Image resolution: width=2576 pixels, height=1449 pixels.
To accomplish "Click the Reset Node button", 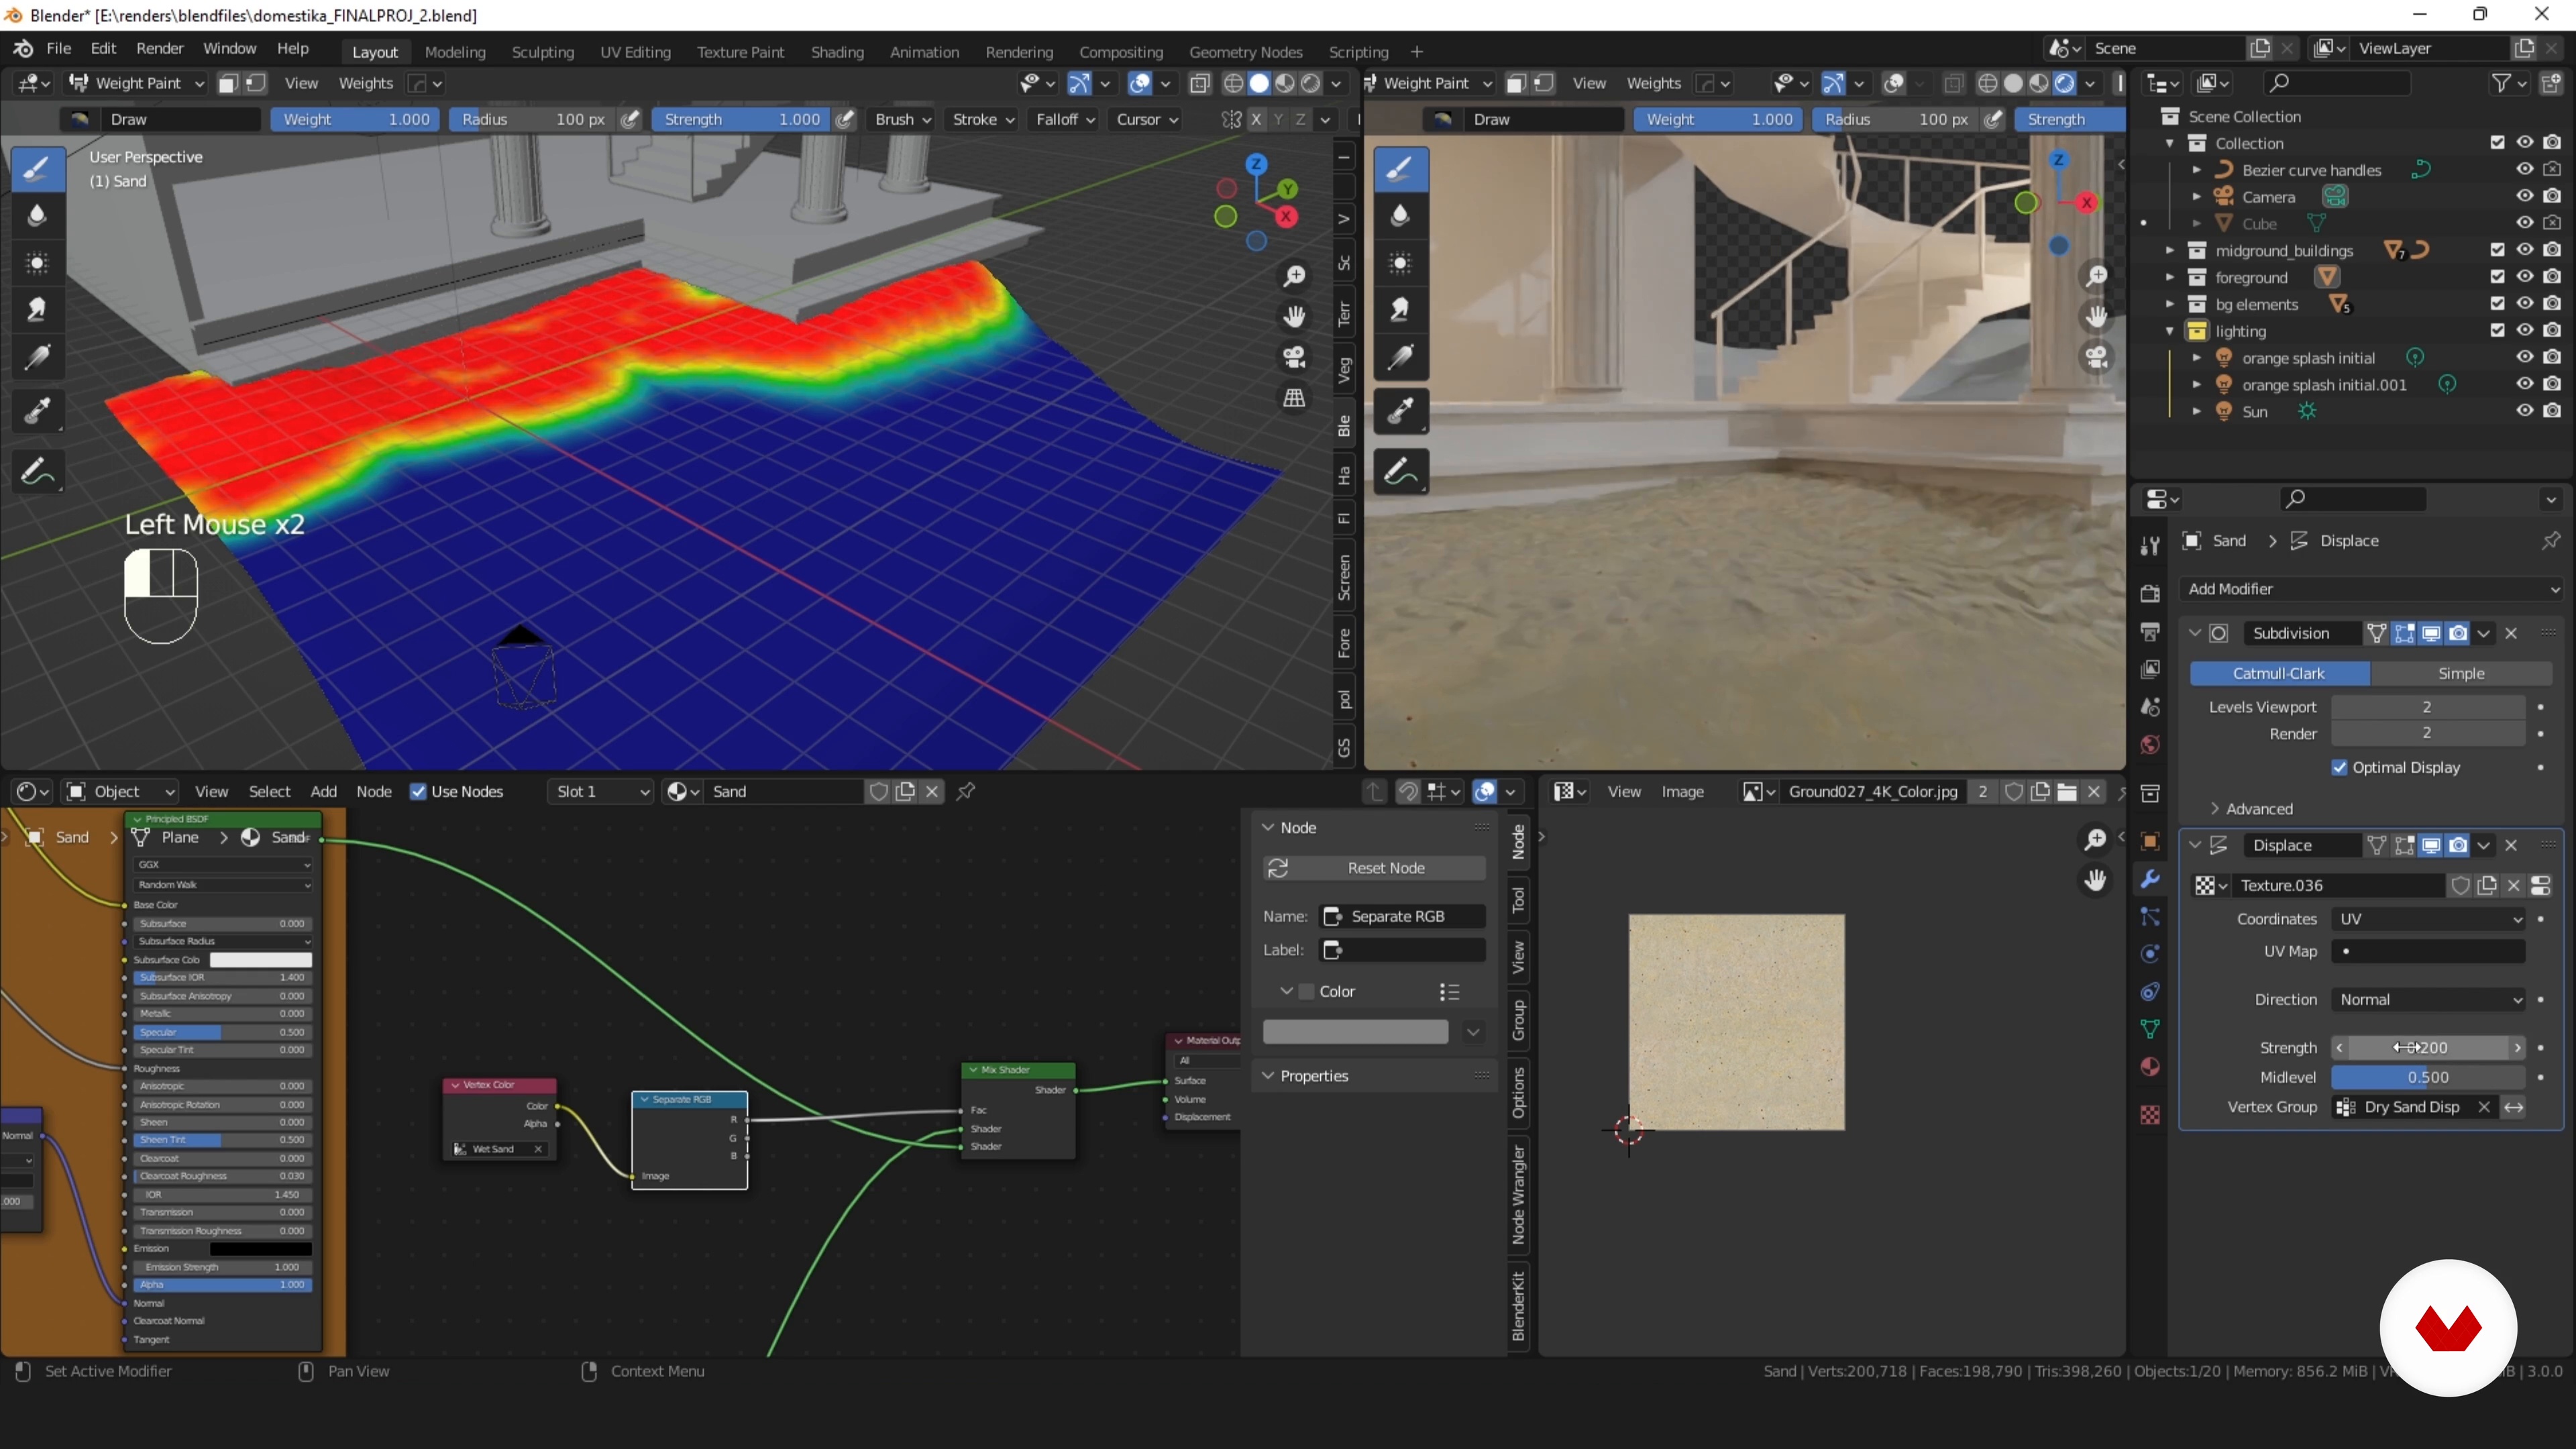I will click(1375, 868).
